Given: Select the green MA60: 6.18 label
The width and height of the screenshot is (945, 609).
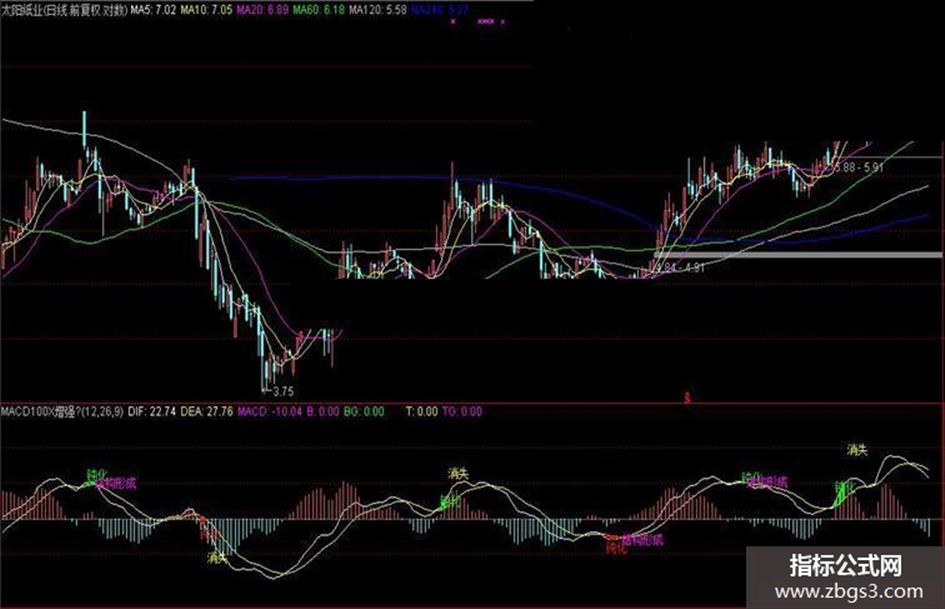Looking at the screenshot, I should pos(319,10).
